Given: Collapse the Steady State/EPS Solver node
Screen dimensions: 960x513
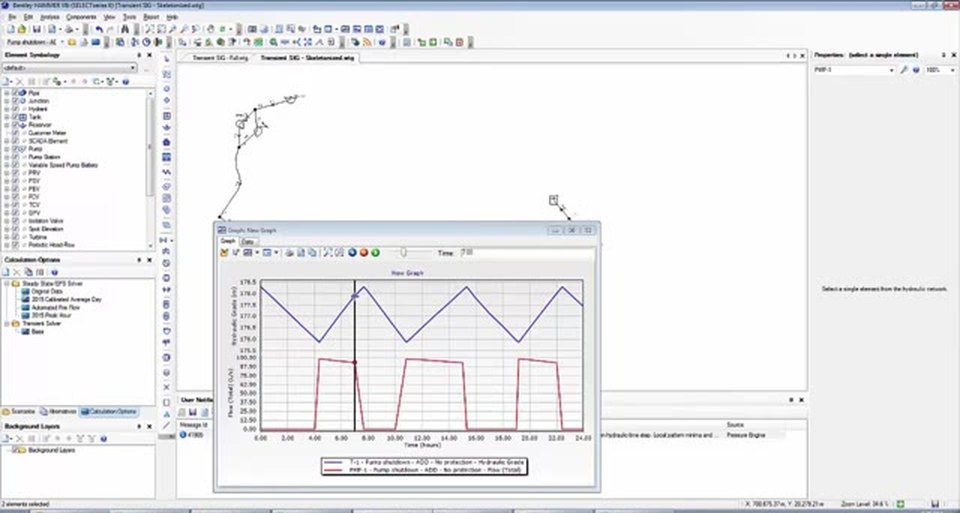Looking at the screenshot, I should click(7, 284).
